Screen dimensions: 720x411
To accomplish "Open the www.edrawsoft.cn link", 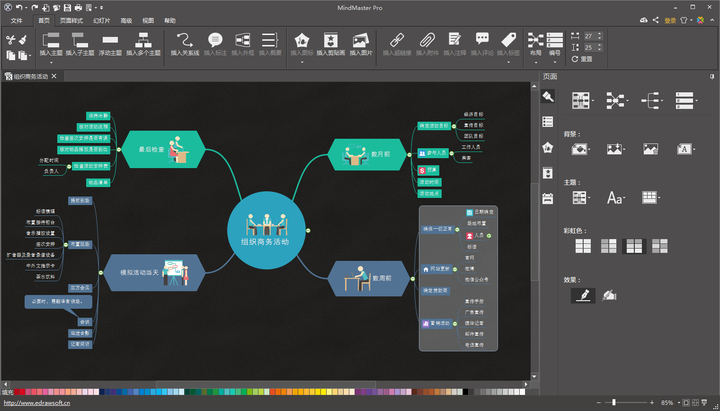I will point(36,403).
